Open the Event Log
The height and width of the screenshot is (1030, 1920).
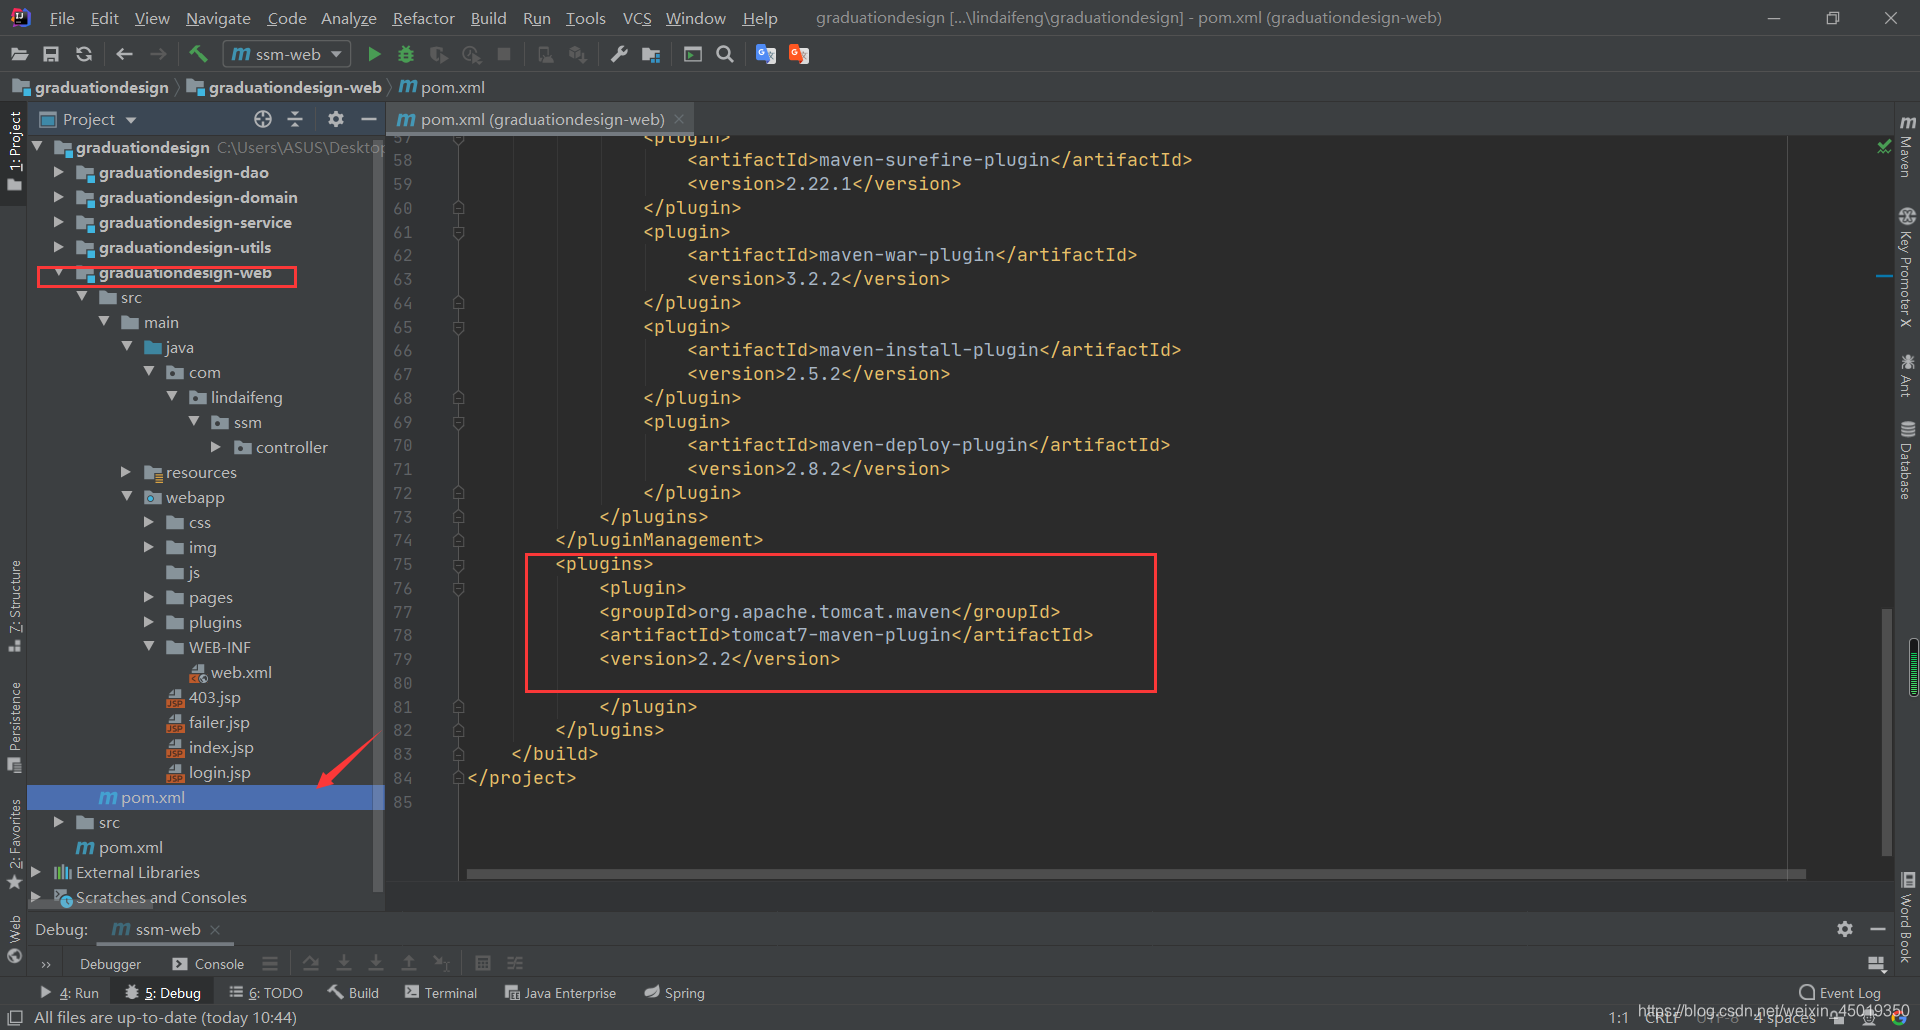pos(1840,993)
